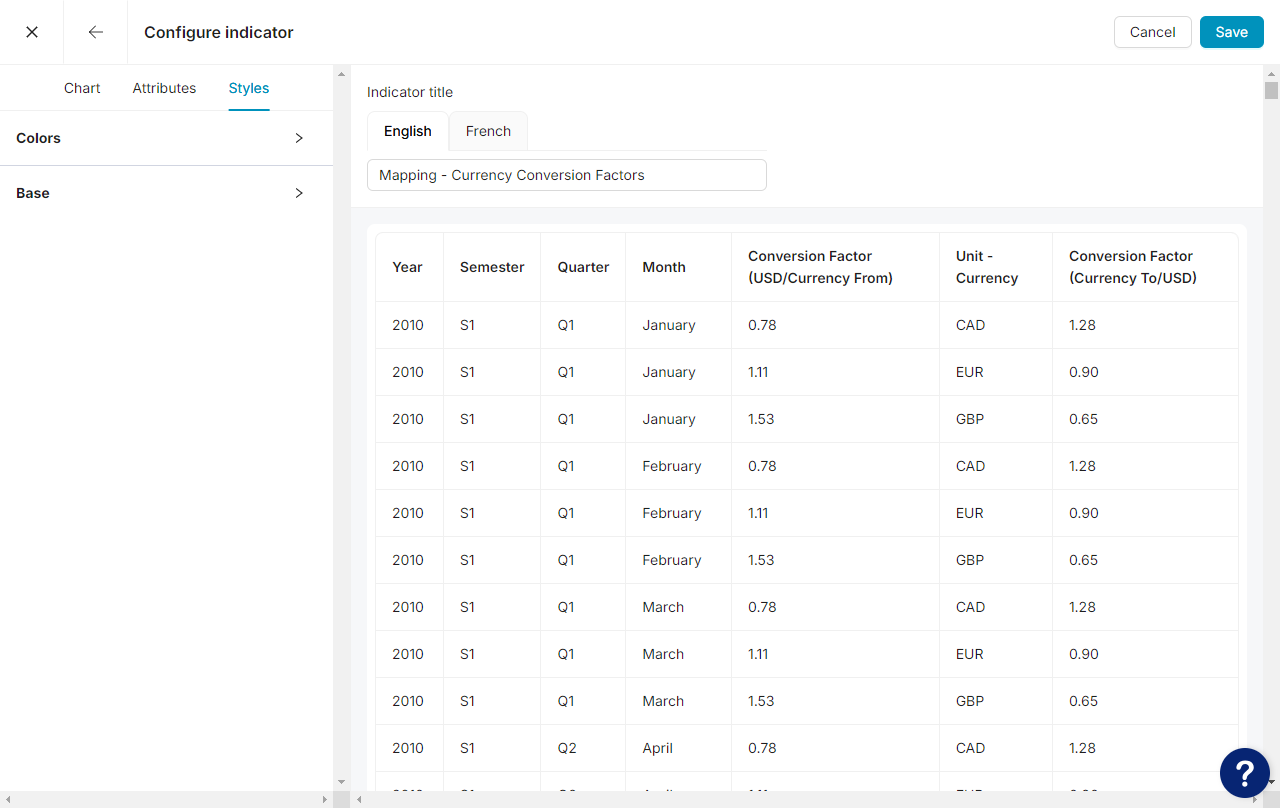Expand the Base section

pyautogui.click(x=166, y=193)
